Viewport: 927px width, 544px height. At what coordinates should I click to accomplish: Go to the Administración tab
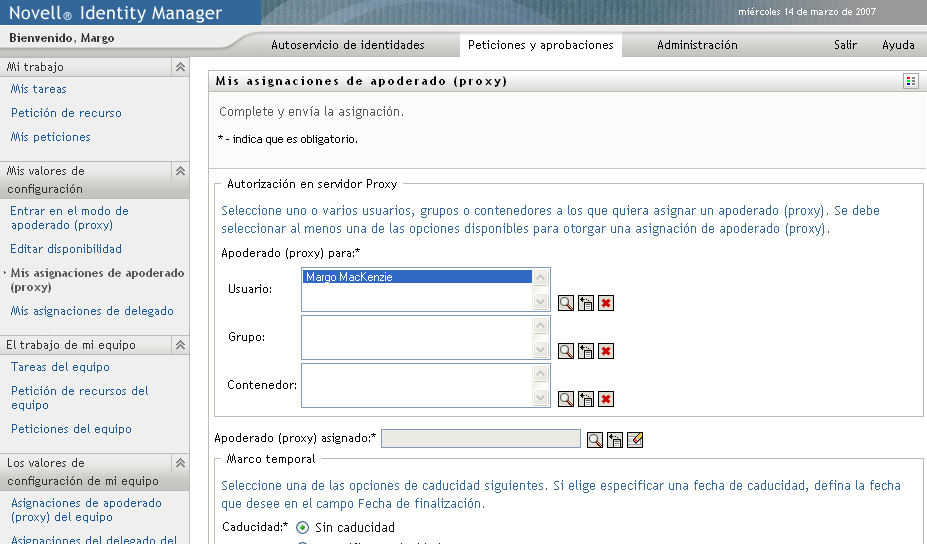(697, 45)
